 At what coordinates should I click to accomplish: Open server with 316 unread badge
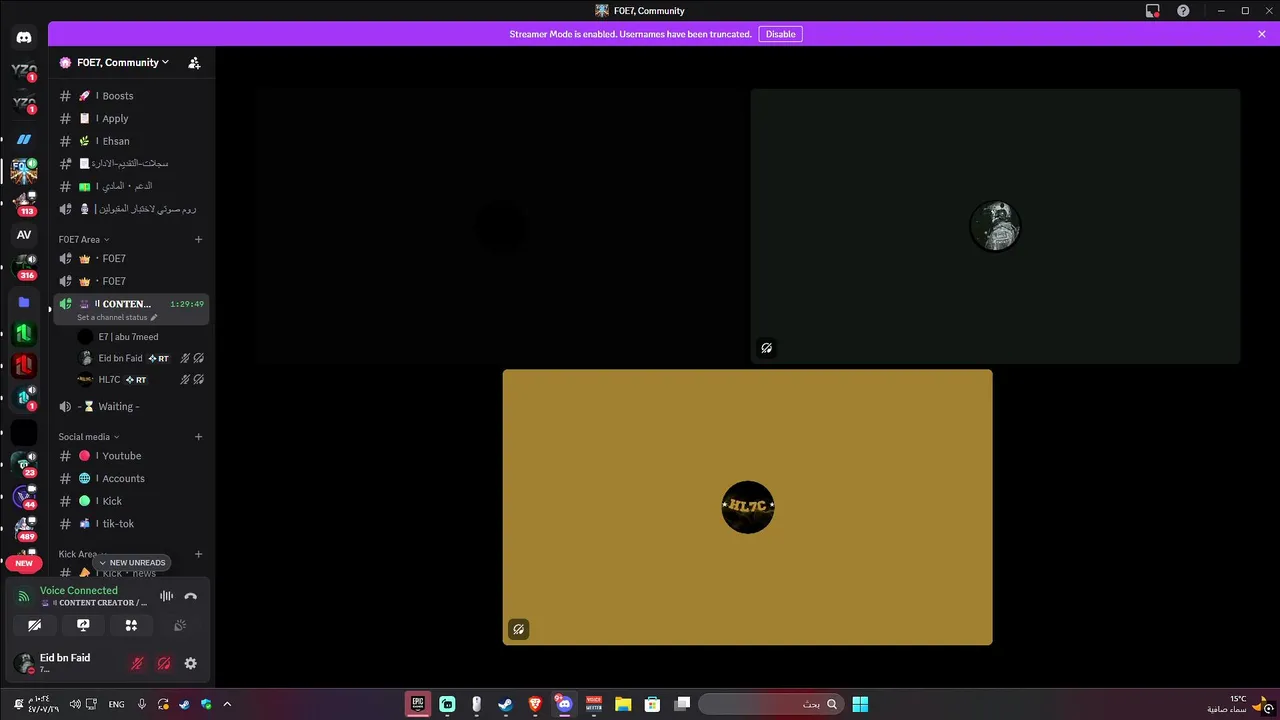24,265
